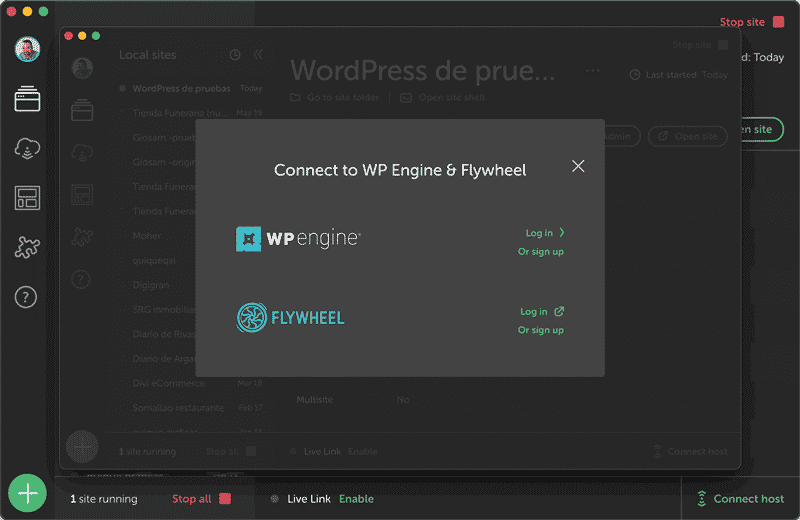Click Go to site folder in inner window

click(335, 97)
